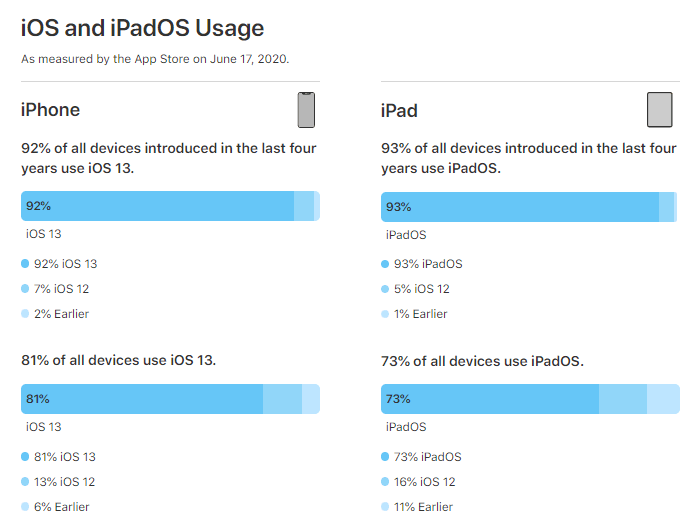Select the 6% Earlier legend entry

55,507
